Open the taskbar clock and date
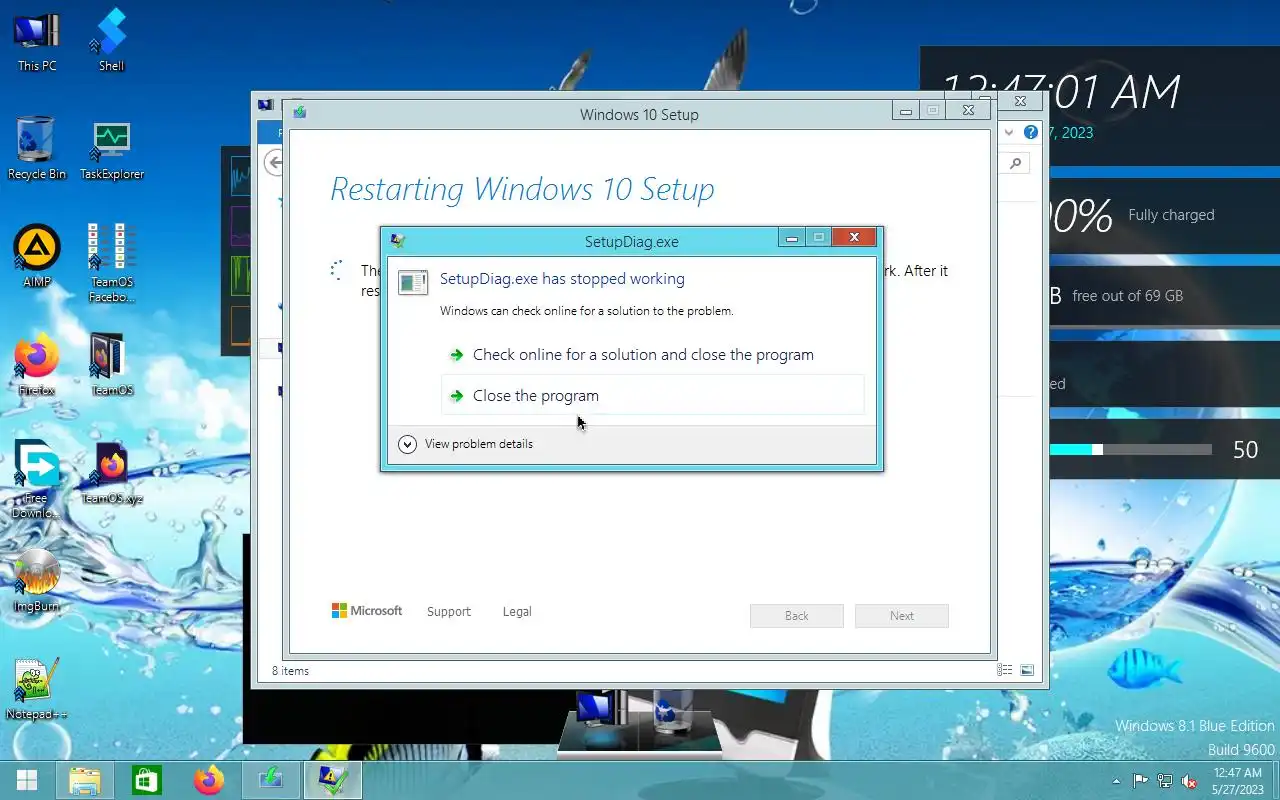 click(1237, 781)
